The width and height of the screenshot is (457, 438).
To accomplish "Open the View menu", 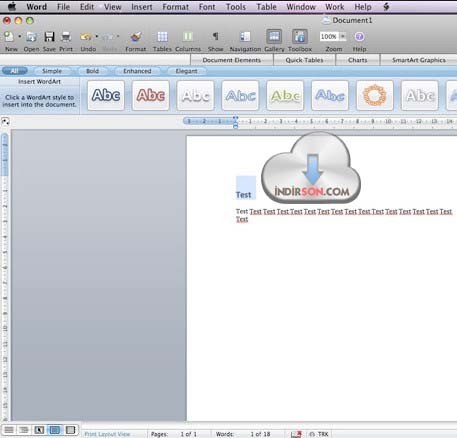I will 113,7.
